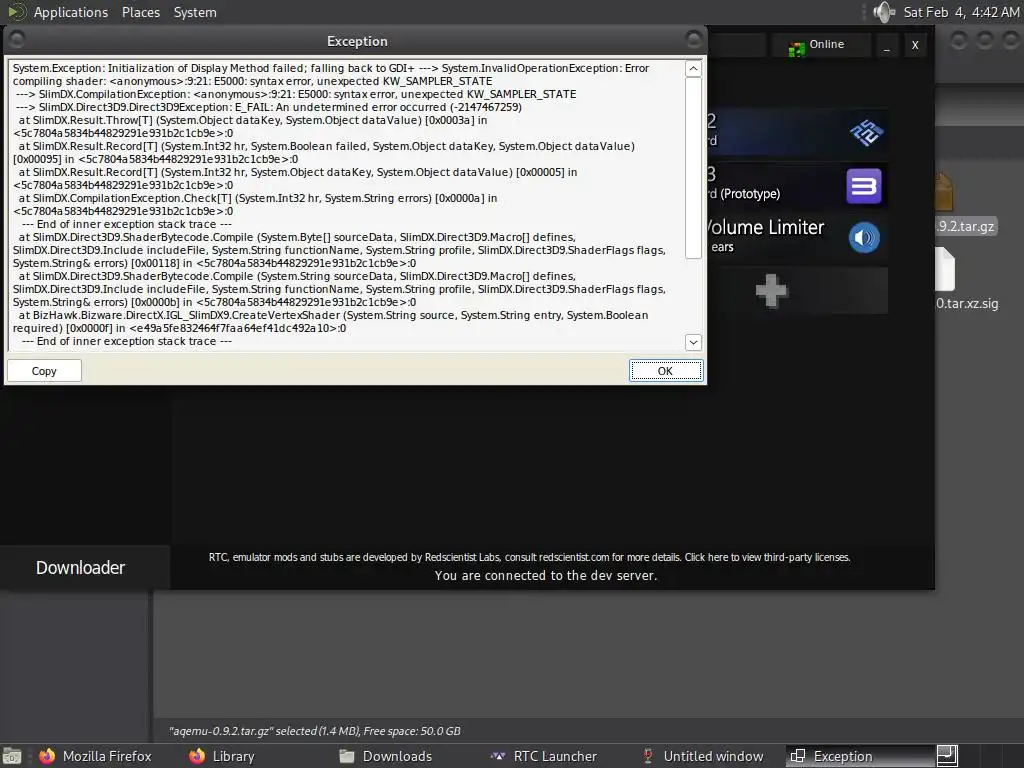The width and height of the screenshot is (1024, 768).
Task: Select the Volume Limiter speaker icon
Action: point(864,238)
